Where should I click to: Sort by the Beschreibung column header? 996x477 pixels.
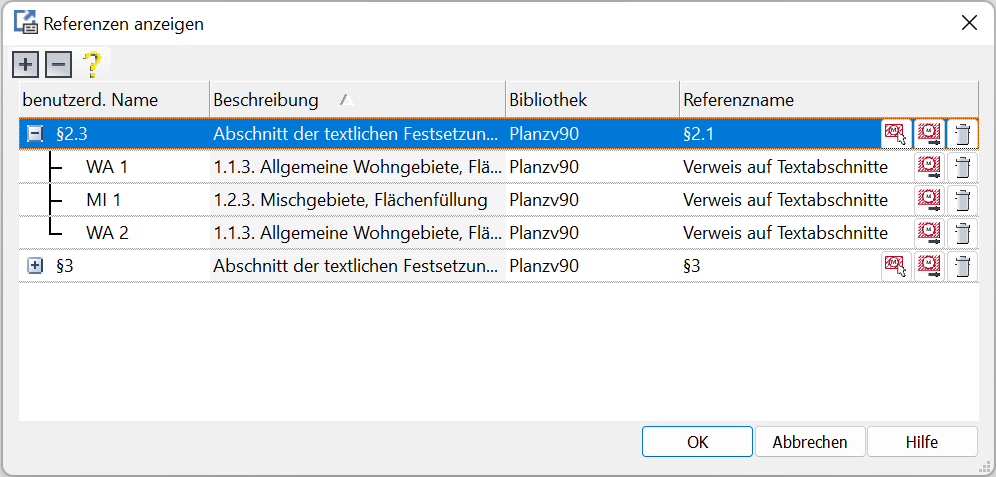(x=266, y=100)
